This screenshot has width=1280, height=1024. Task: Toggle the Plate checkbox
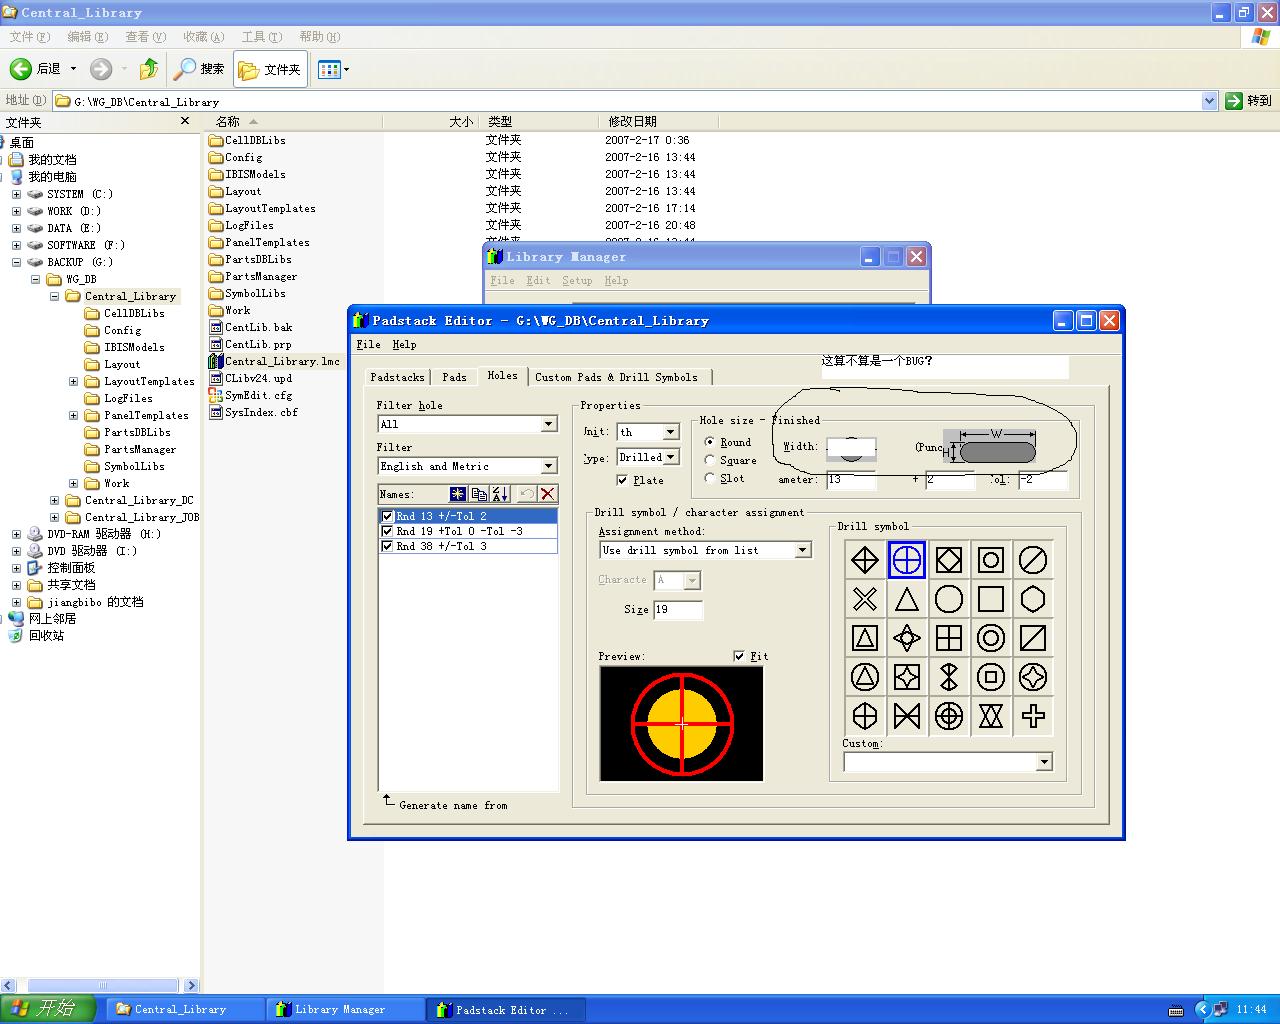(x=623, y=481)
